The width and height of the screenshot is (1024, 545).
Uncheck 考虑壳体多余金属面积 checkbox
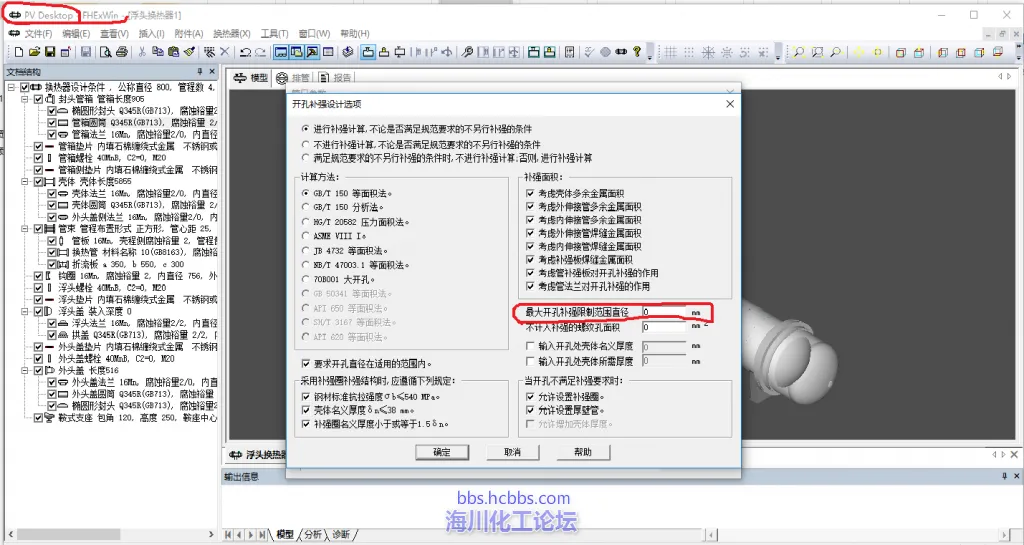pos(531,193)
